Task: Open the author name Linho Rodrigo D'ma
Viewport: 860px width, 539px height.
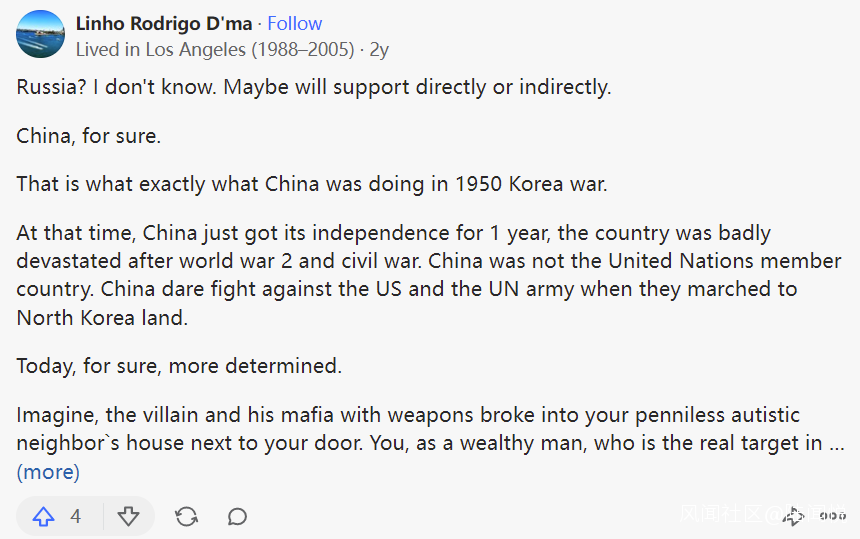Action: coord(164,23)
